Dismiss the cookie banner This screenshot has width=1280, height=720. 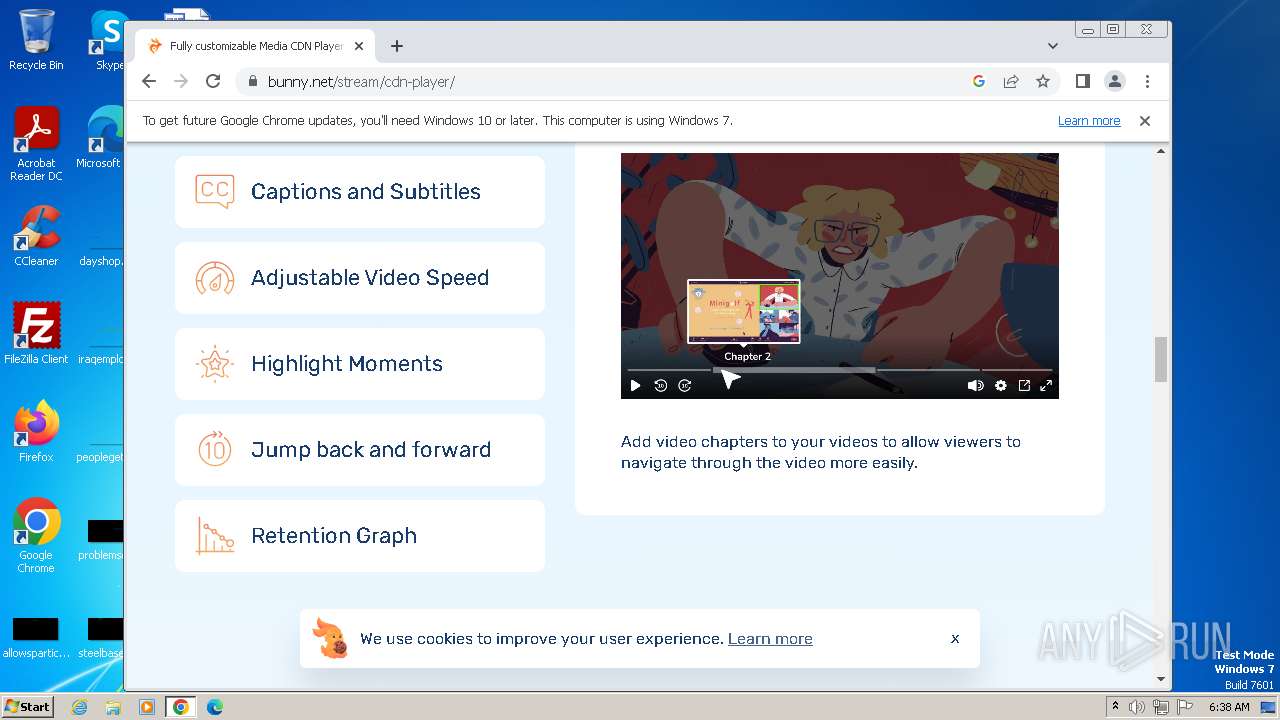tap(955, 639)
